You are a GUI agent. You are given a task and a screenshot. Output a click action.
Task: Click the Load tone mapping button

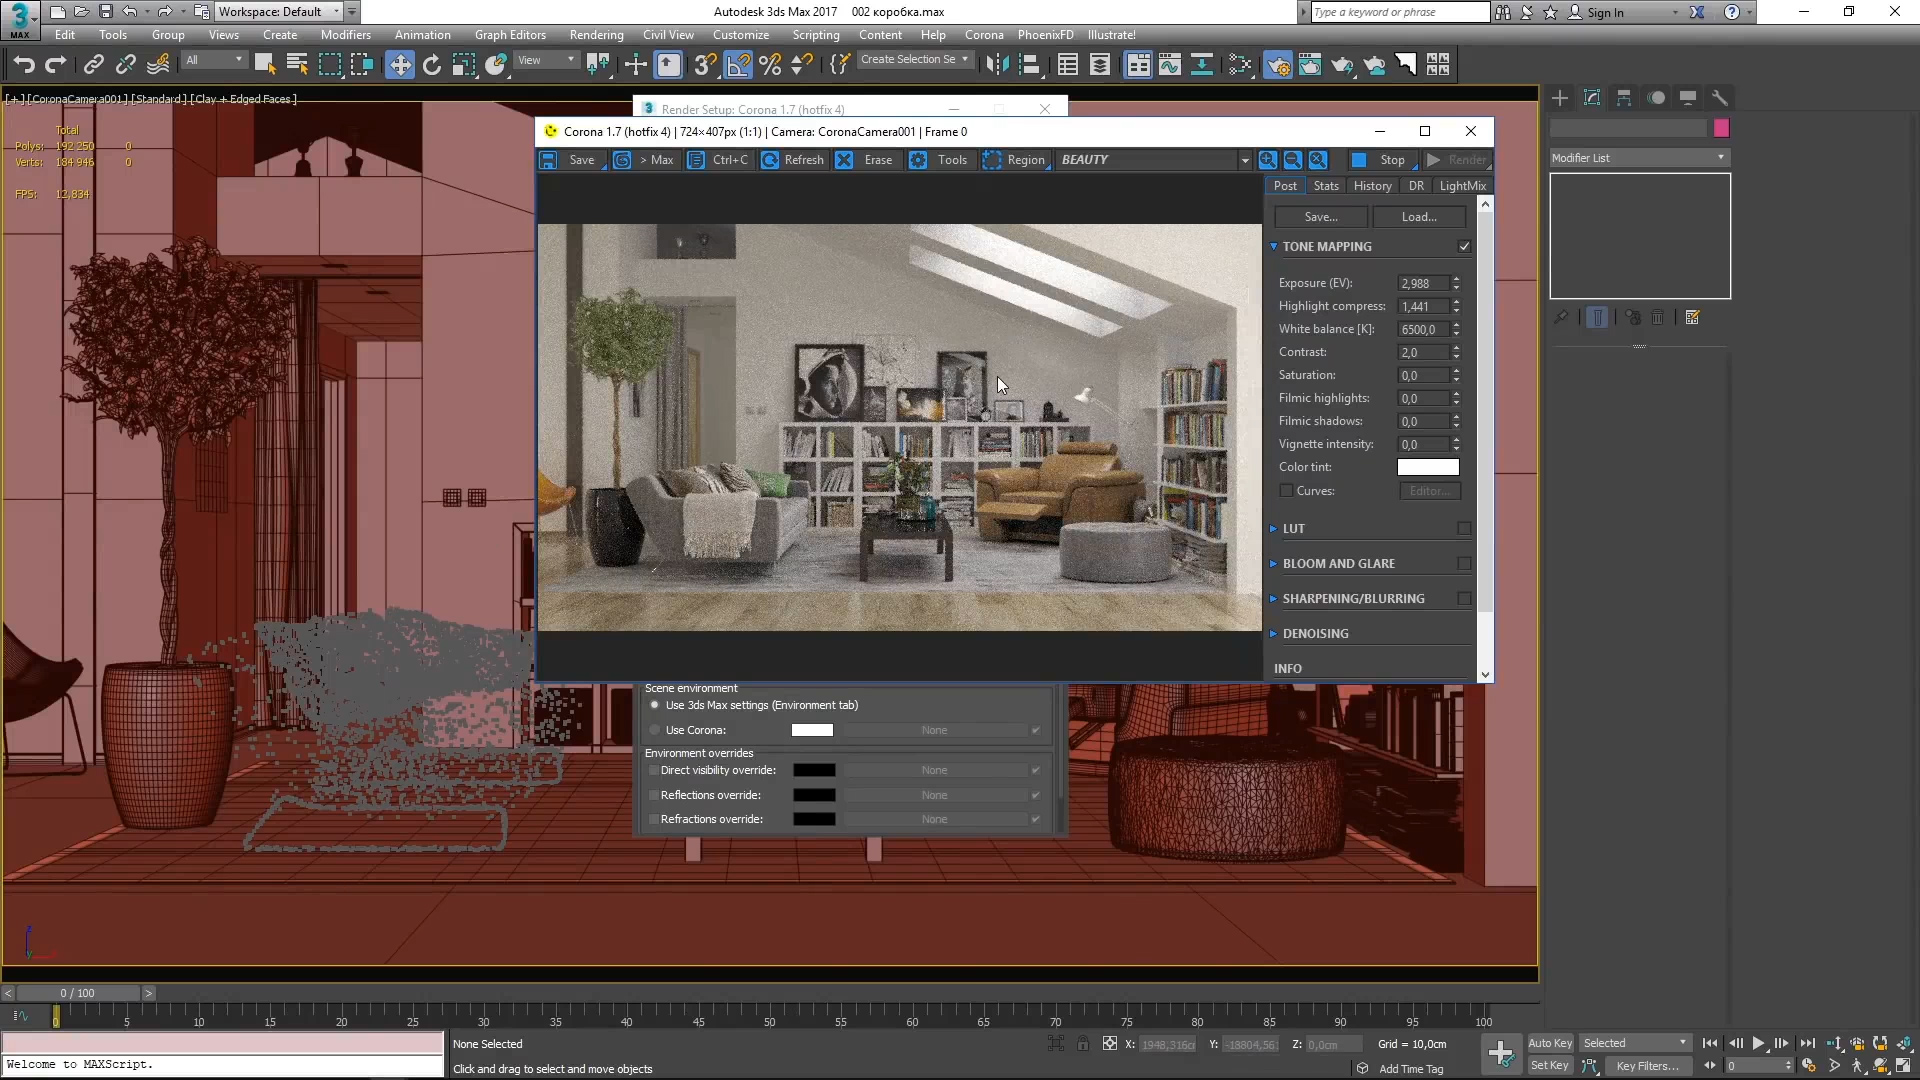(x=1420, y=215)
